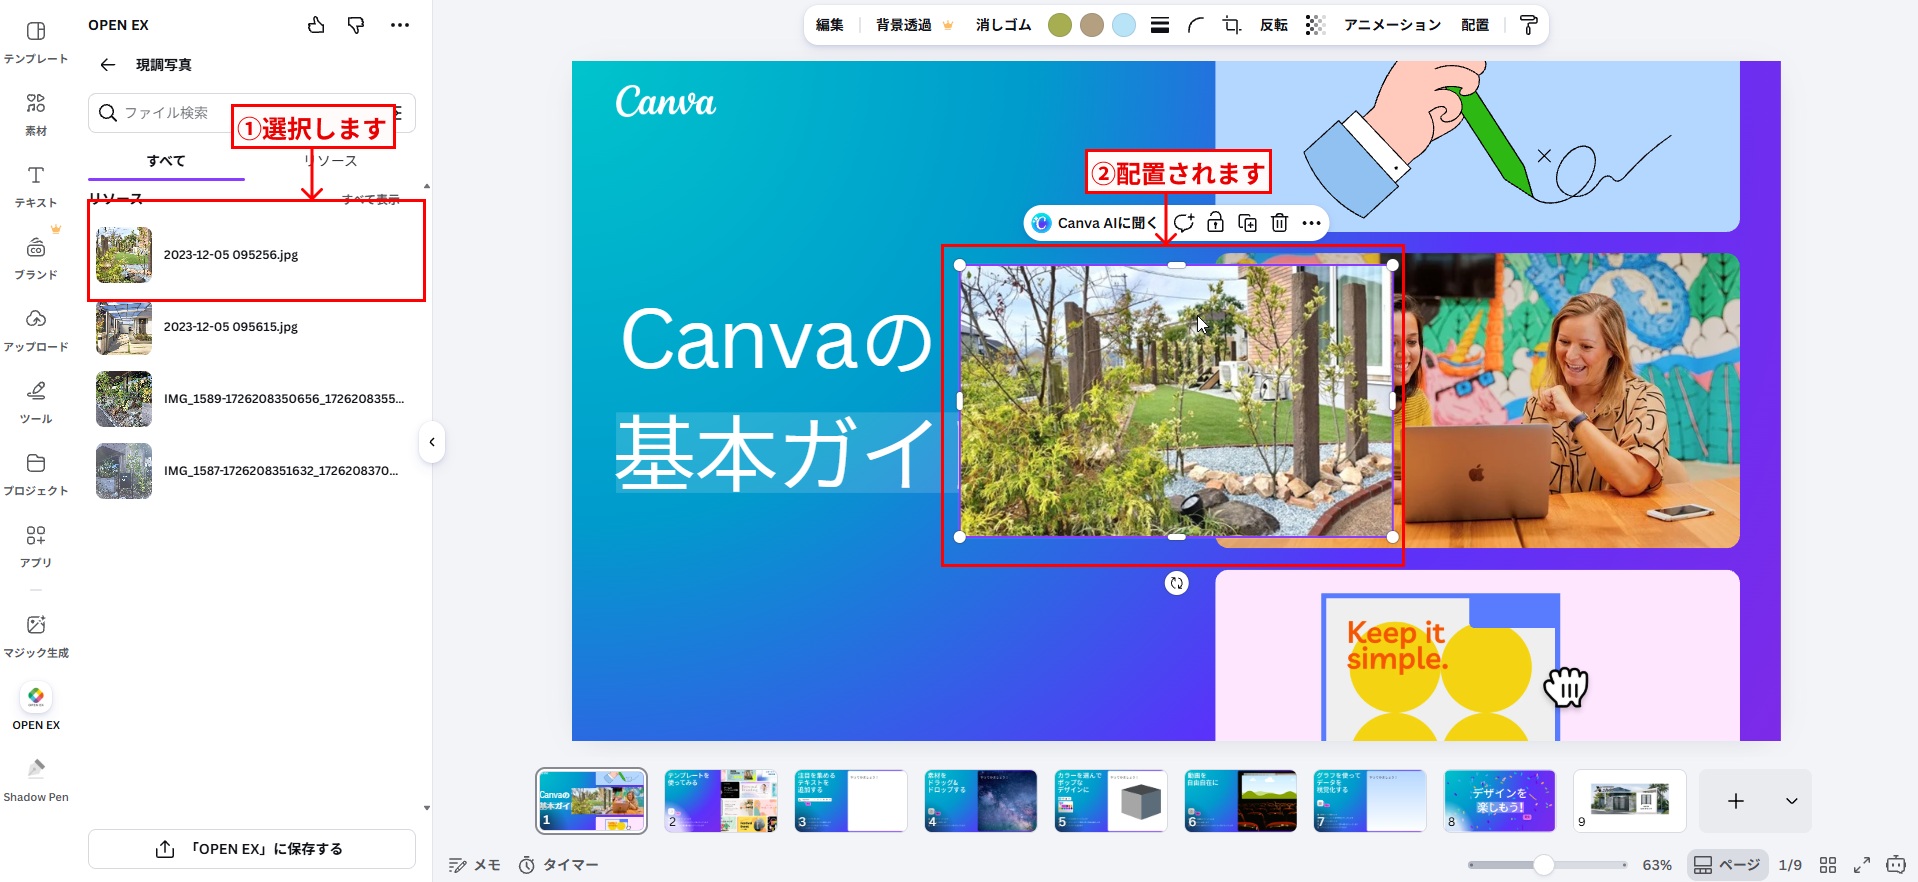Image resolution: width=1918 pixels, height=882 pixels.
Task: Open the テンプレート (Templates) sidebar panel
Action: tap(36, 43)
